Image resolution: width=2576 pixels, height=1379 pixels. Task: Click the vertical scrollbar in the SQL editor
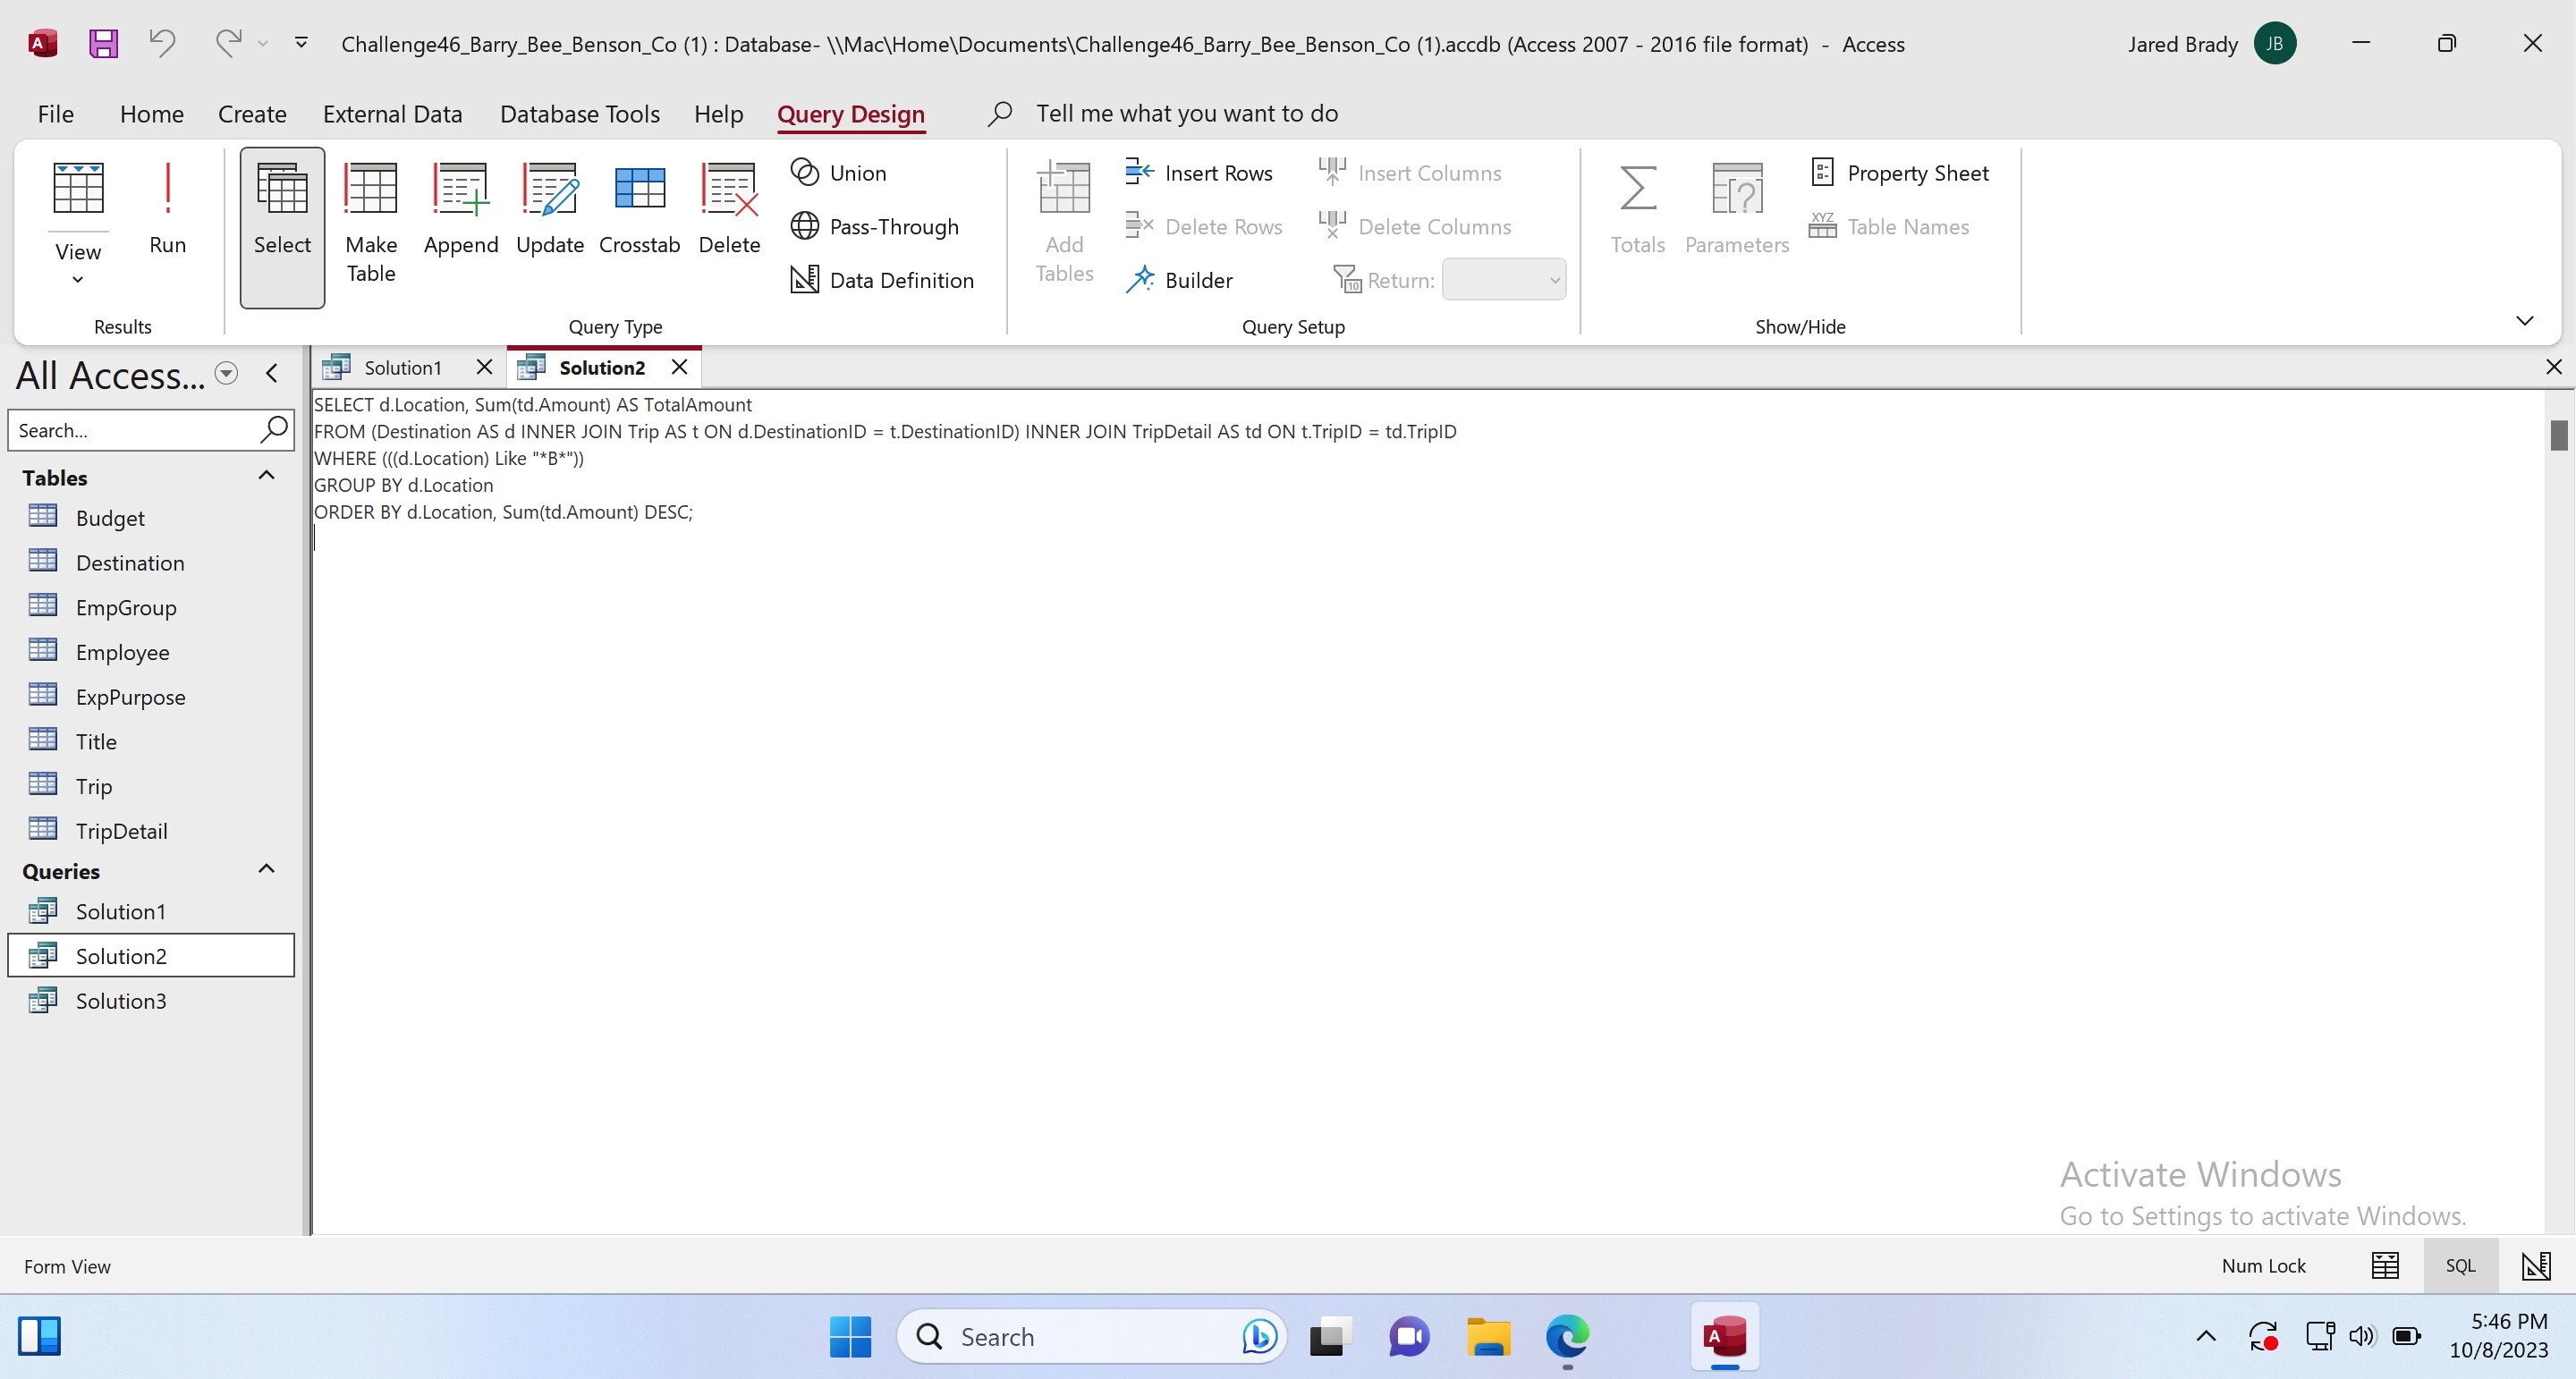click(2558, 434)
